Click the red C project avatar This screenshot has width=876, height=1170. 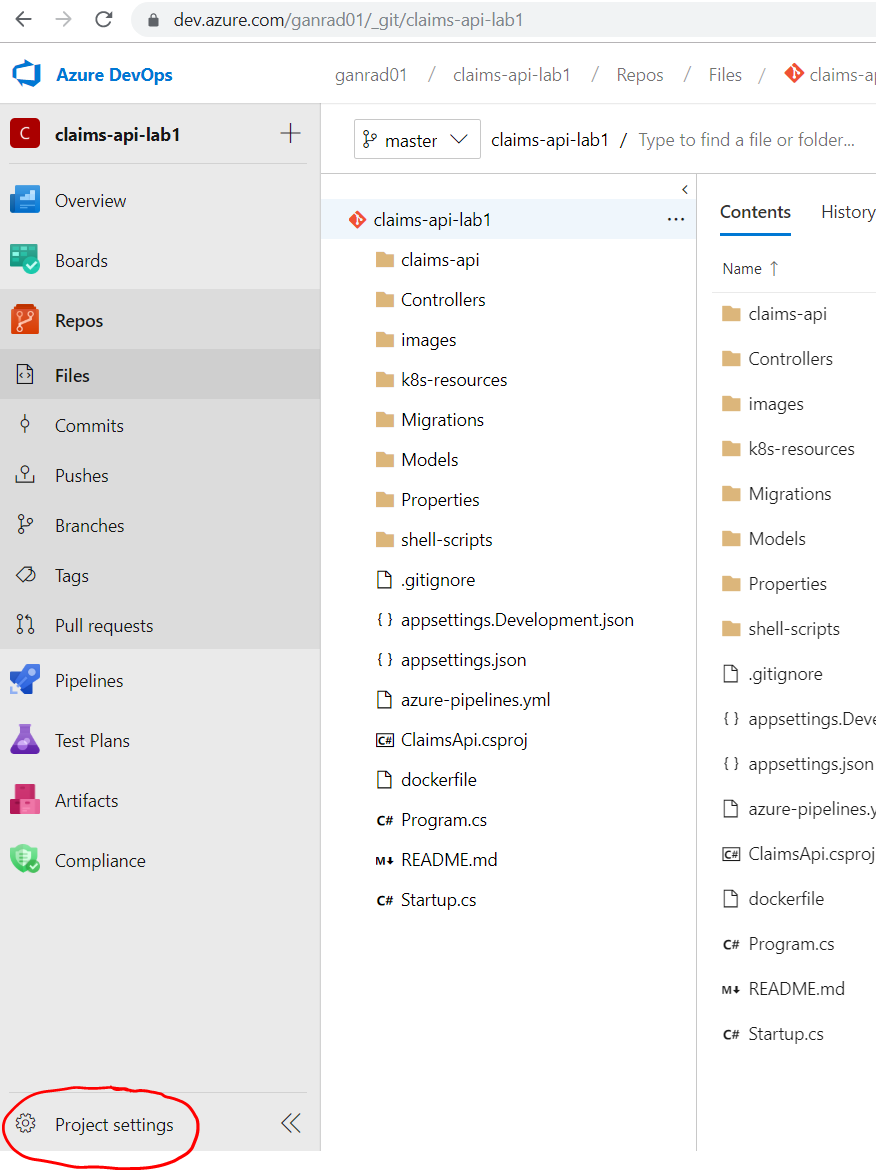tap(25, 134)
